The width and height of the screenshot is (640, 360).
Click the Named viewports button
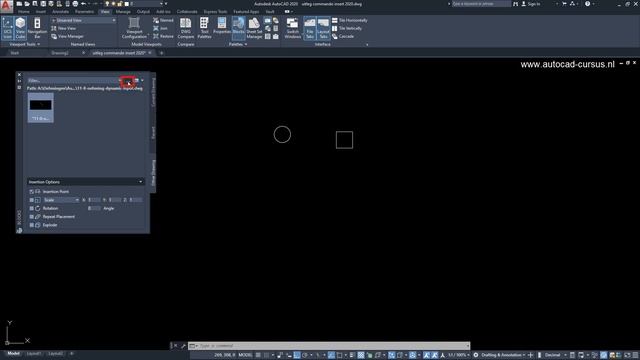[163, 20]
